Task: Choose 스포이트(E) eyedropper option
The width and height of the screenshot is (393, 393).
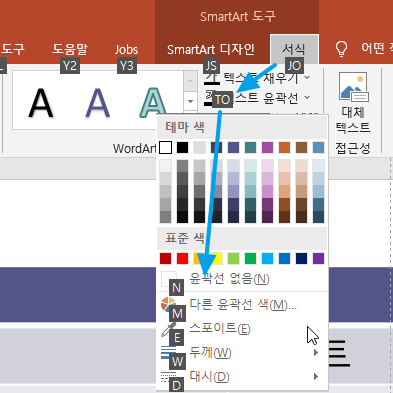Action: pos(242,328)
